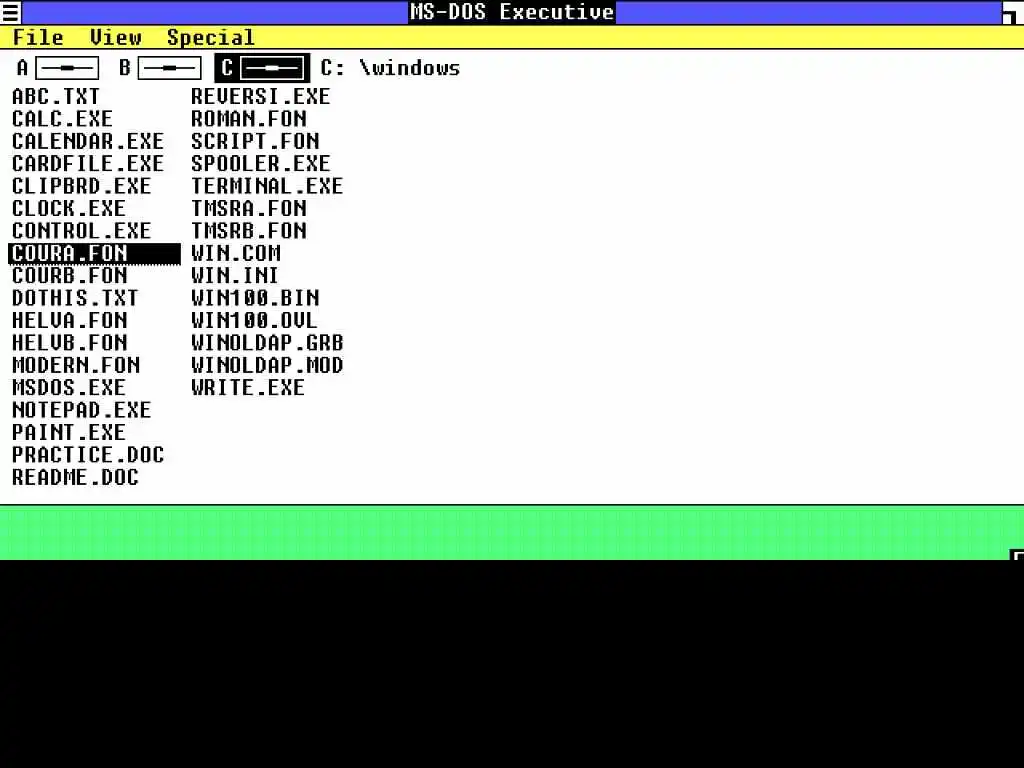
Task: Click the C: \windows path label
Action: [391, 68]
